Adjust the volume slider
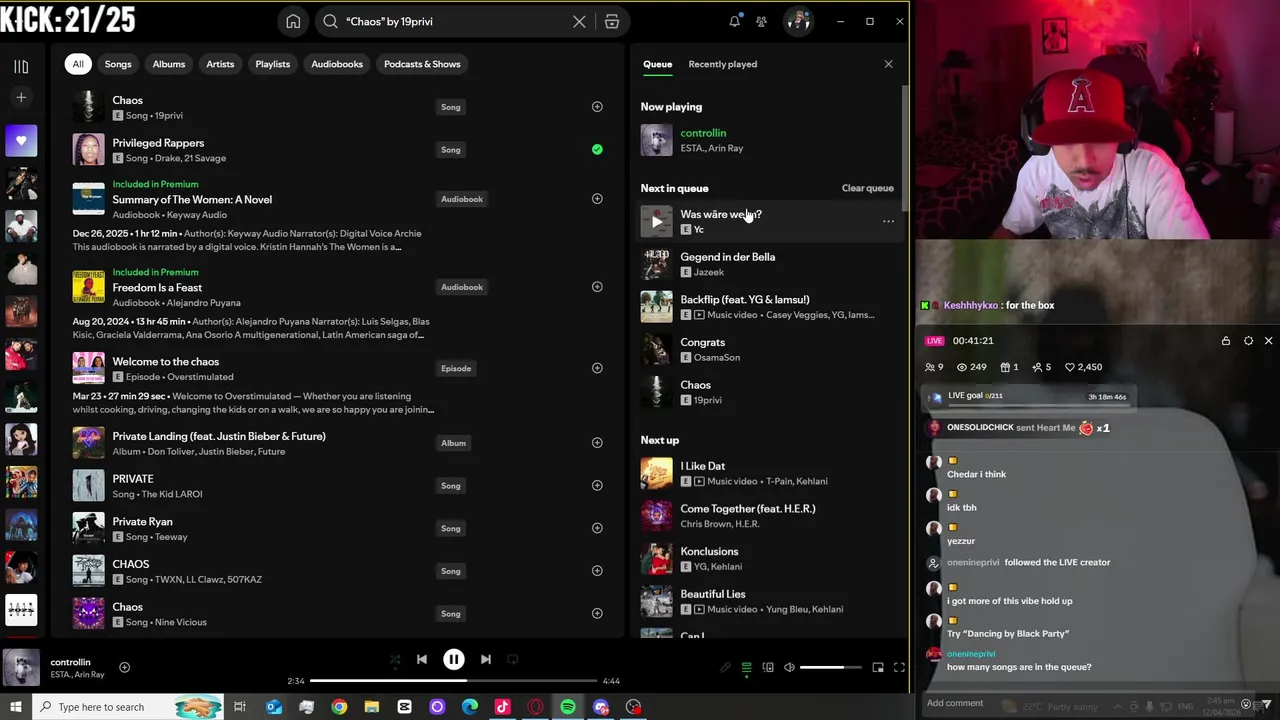Screen dimensions: 1280x720 click(x=830, y=668)
